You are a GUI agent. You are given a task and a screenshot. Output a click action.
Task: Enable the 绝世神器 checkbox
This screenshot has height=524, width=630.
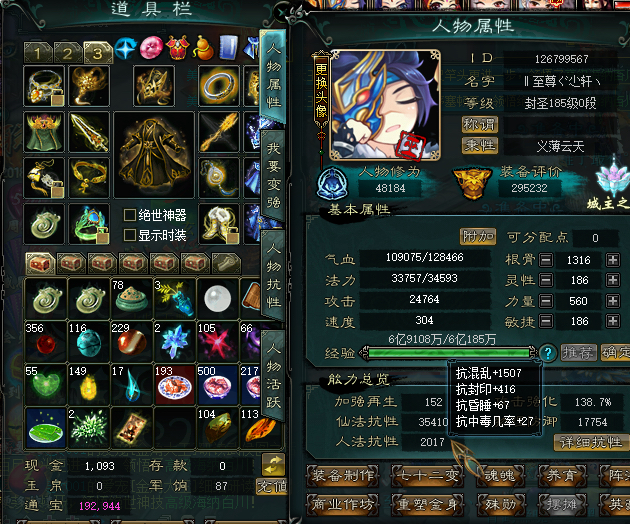[129, 215]
